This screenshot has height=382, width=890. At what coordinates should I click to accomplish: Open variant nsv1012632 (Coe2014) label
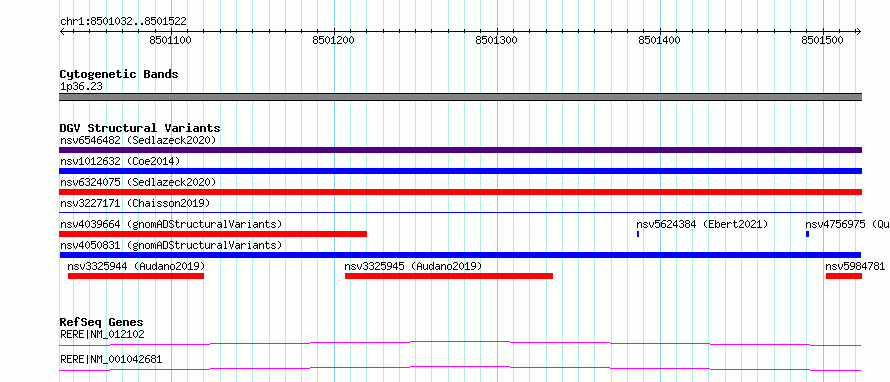(x=120, y=161)
